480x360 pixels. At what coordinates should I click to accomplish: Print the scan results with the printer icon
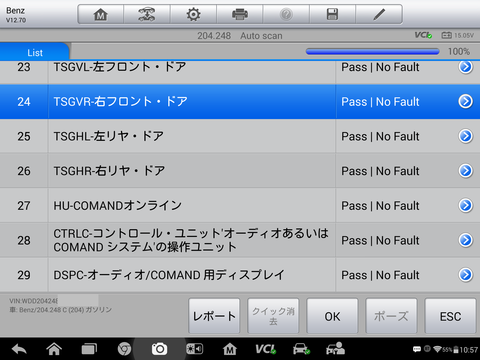tap(240, 14)
